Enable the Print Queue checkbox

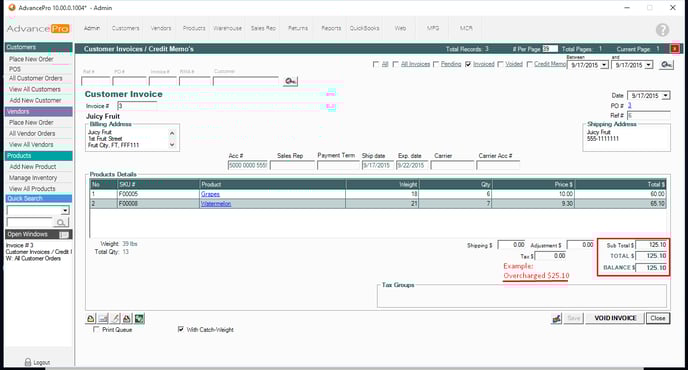97,329
